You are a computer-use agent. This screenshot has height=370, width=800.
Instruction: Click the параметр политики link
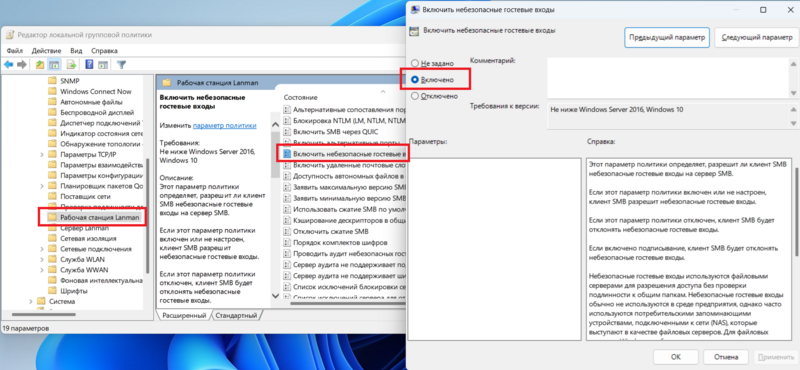coord(224,125)
